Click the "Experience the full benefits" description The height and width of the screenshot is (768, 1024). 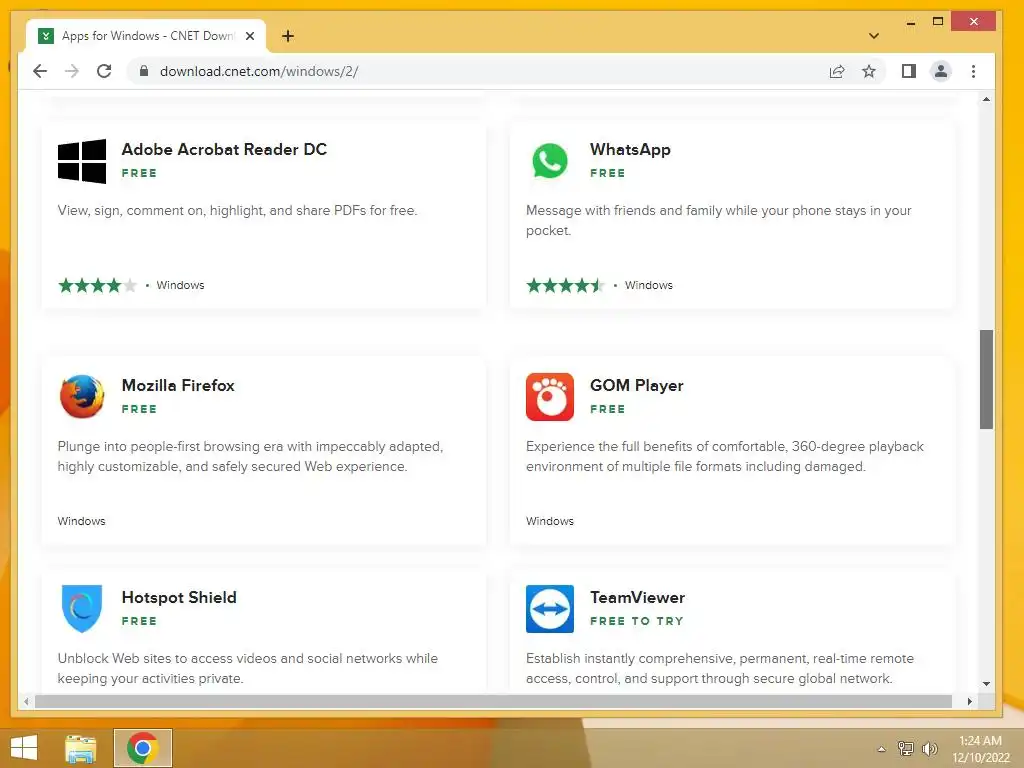coord(725,456)
